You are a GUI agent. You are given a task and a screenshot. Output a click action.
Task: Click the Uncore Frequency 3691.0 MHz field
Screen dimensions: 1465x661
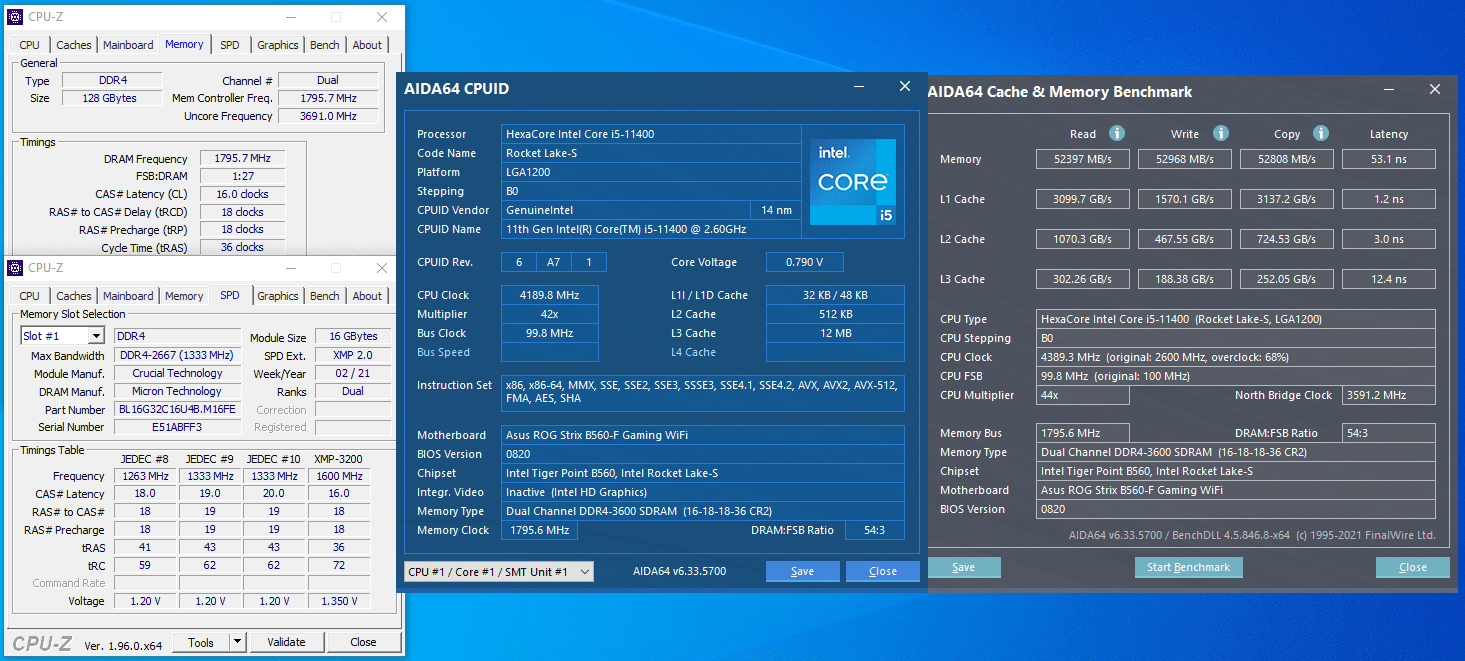(x=329, y=116)
